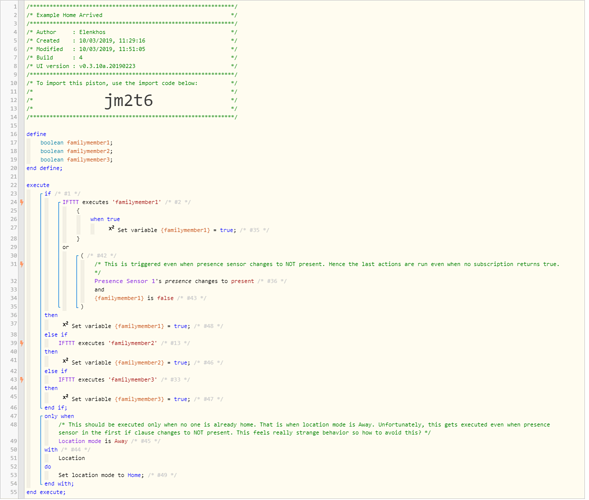Select the import code jm2t6
Screen dimensions: 589x500
click(129, 101)
